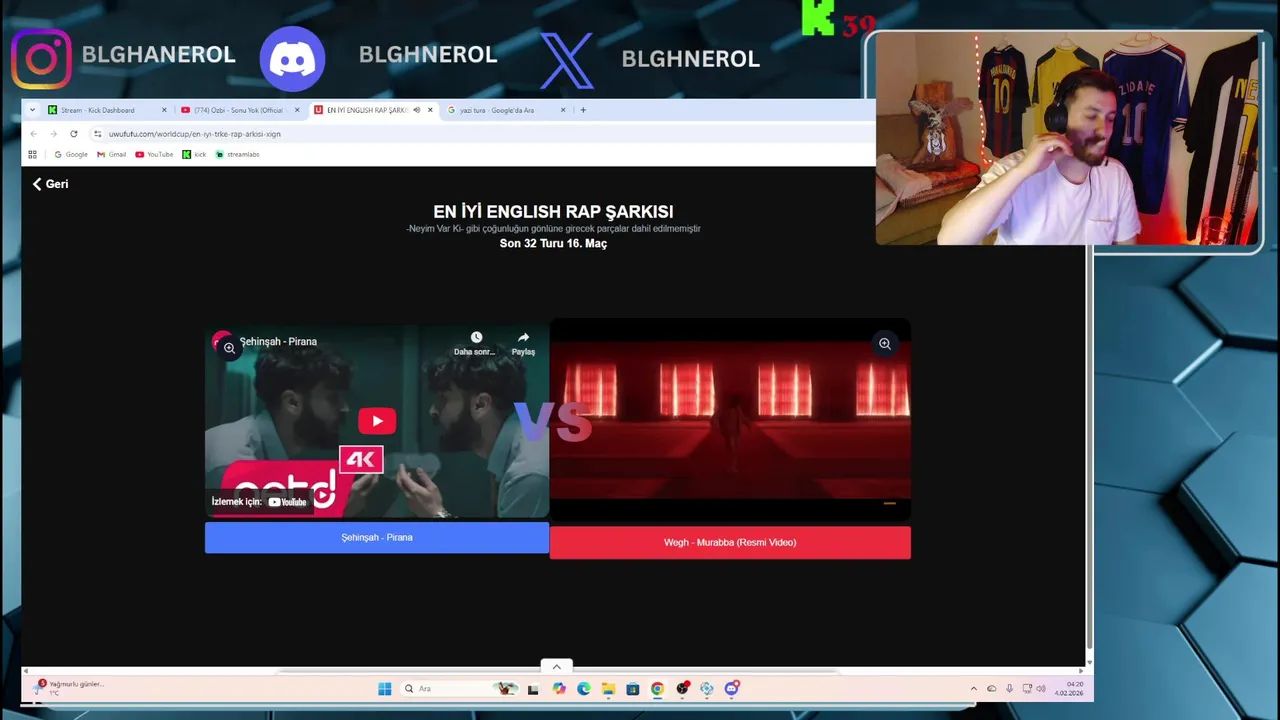Image resolution: width=1280 pixels, height=720 pixels.
Task: Expand the bottom panel chevron up arrow
Action: 556,667
